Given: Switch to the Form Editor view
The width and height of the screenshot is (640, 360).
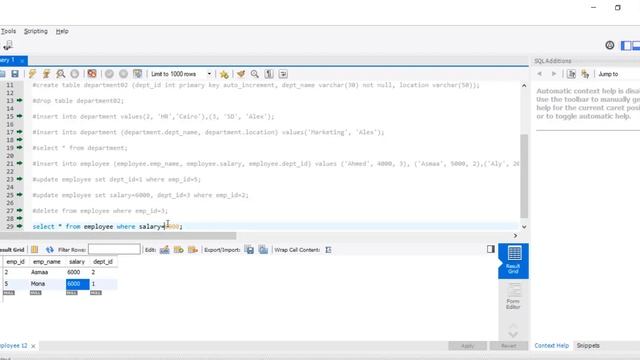Looking at the screenshot, I should coord(513,297).
